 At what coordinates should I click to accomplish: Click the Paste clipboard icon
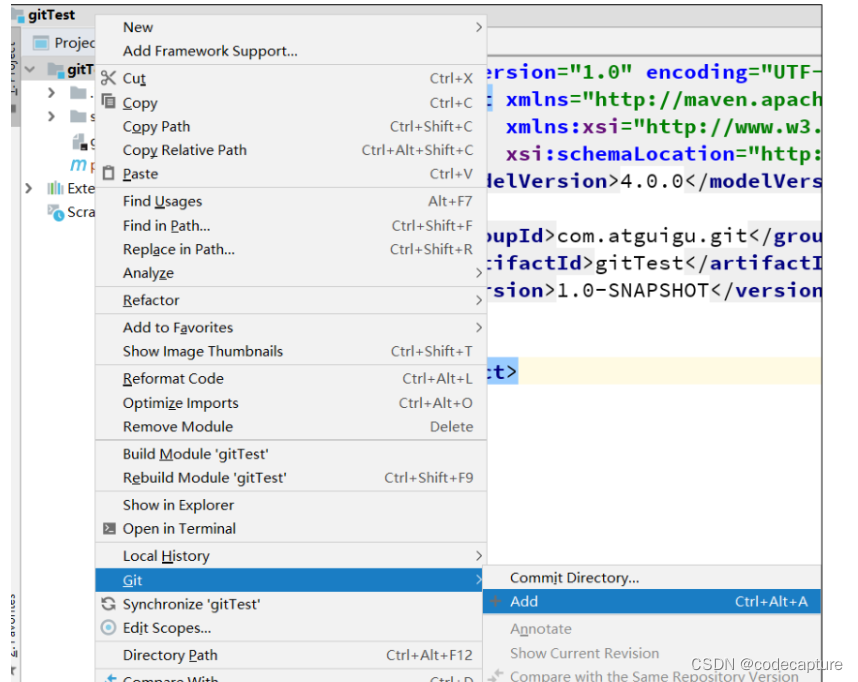(109, 173)
